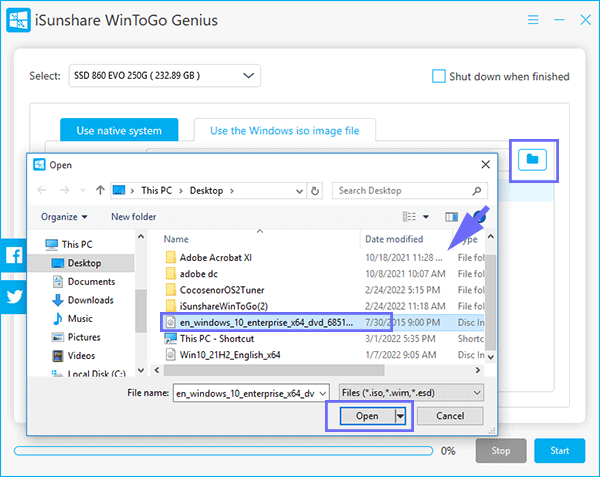Enable Shut down when finished checkbox
Image resolution: width=600 pixels, height=477 pixels.
tap(439, 76)
